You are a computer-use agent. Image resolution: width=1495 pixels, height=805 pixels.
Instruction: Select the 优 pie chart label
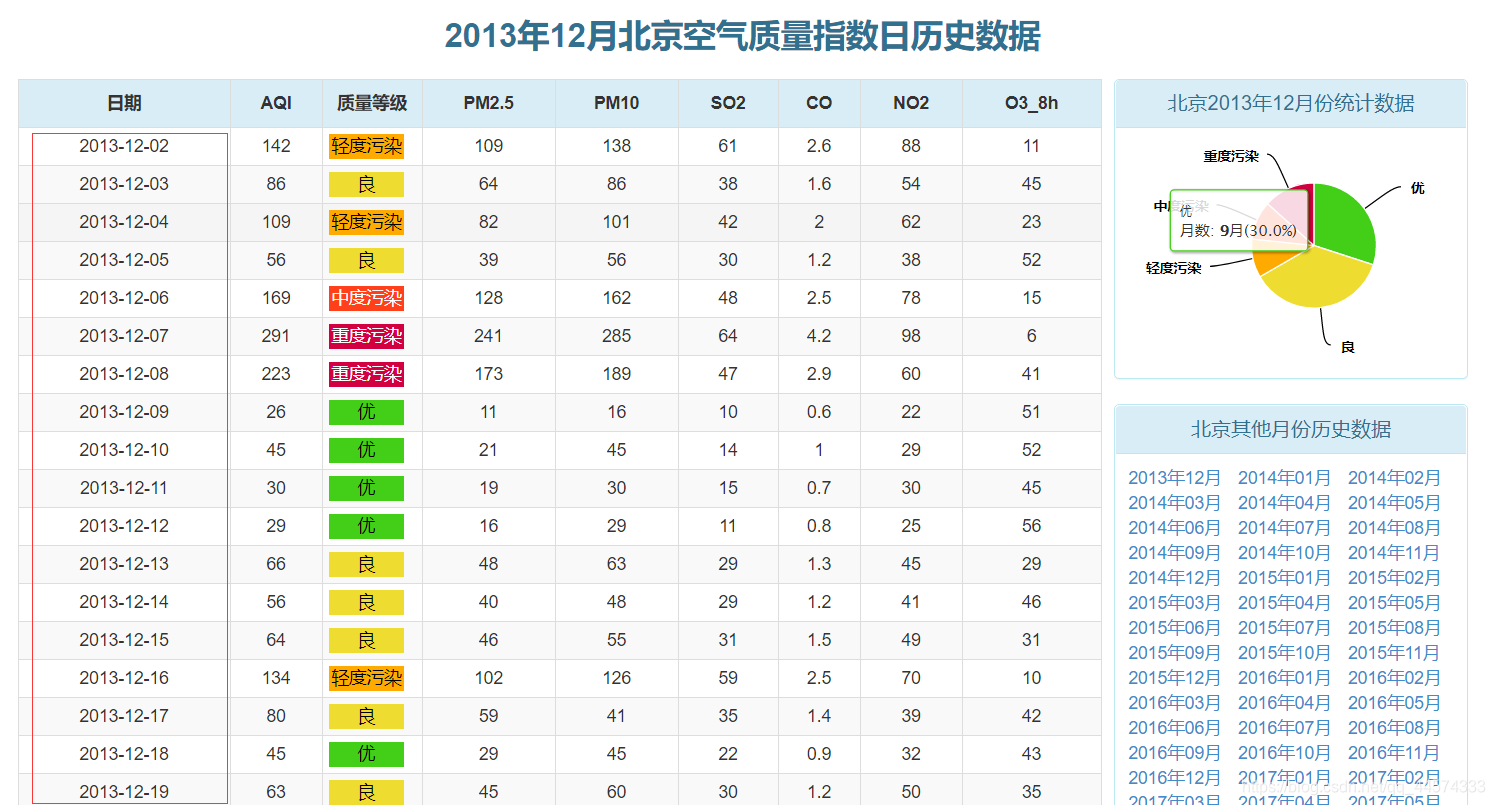pos(1417,188)
